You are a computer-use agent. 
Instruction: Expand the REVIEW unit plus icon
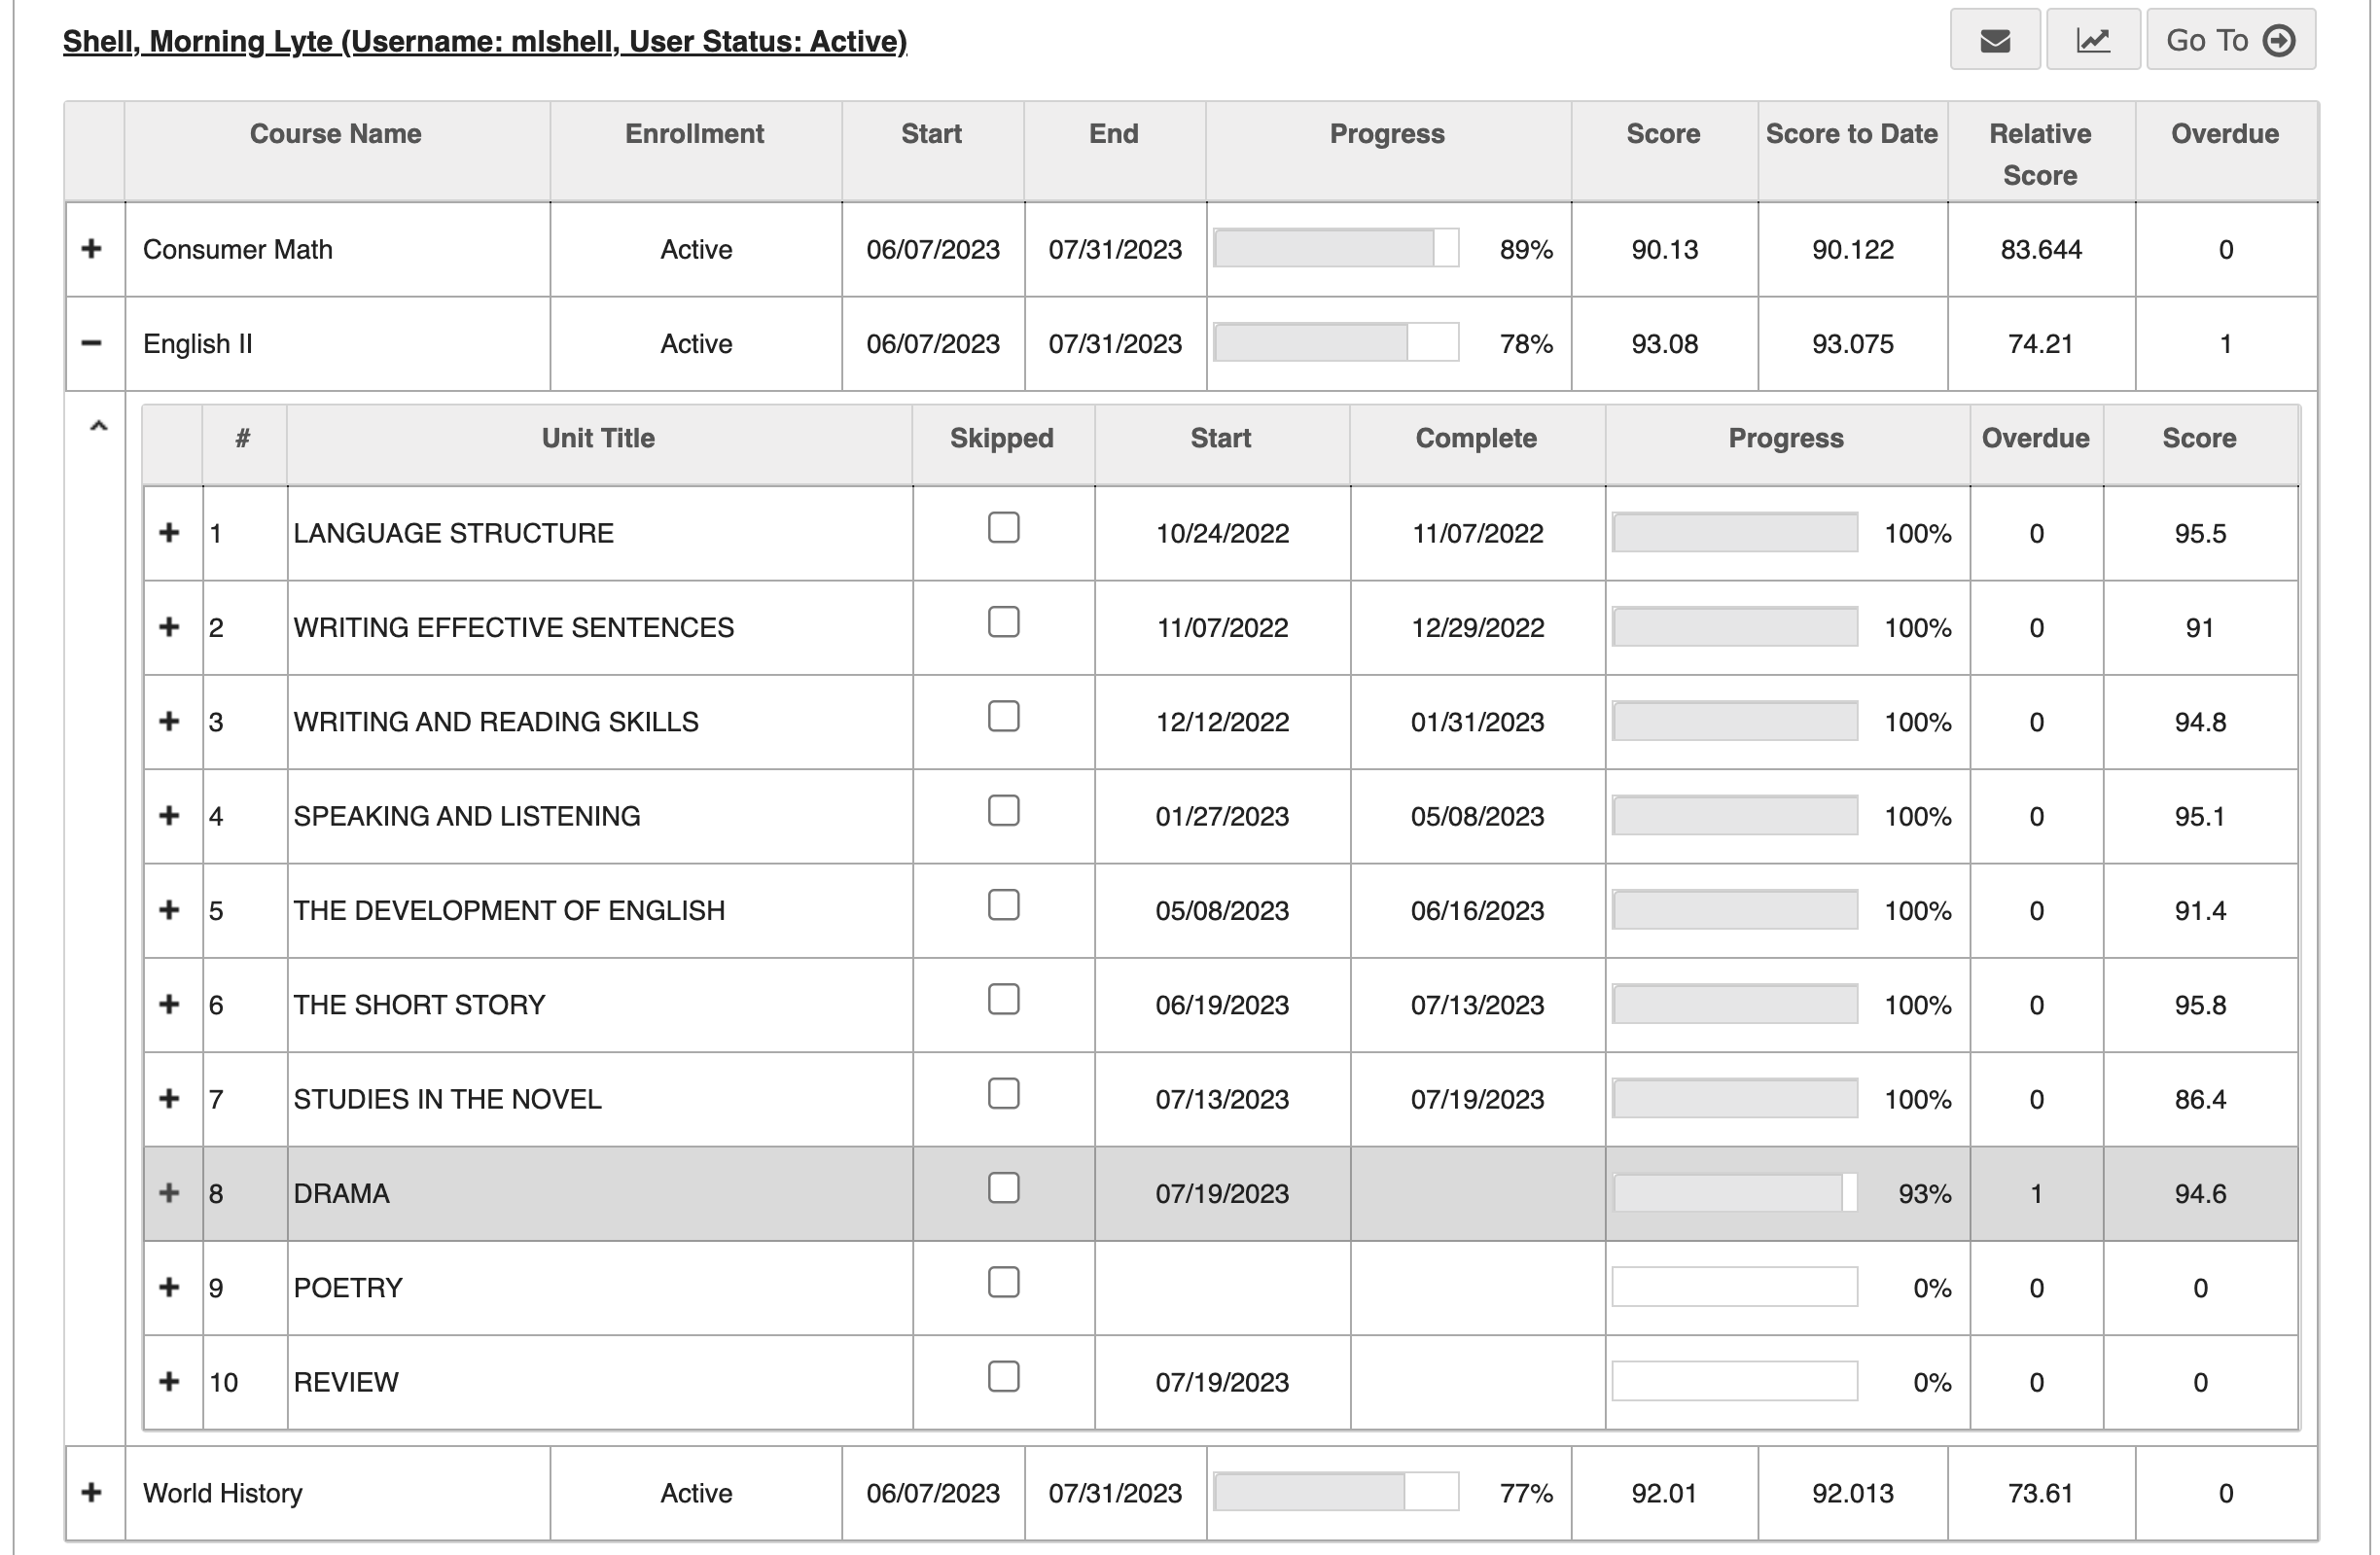click(x=170, y=1382)
